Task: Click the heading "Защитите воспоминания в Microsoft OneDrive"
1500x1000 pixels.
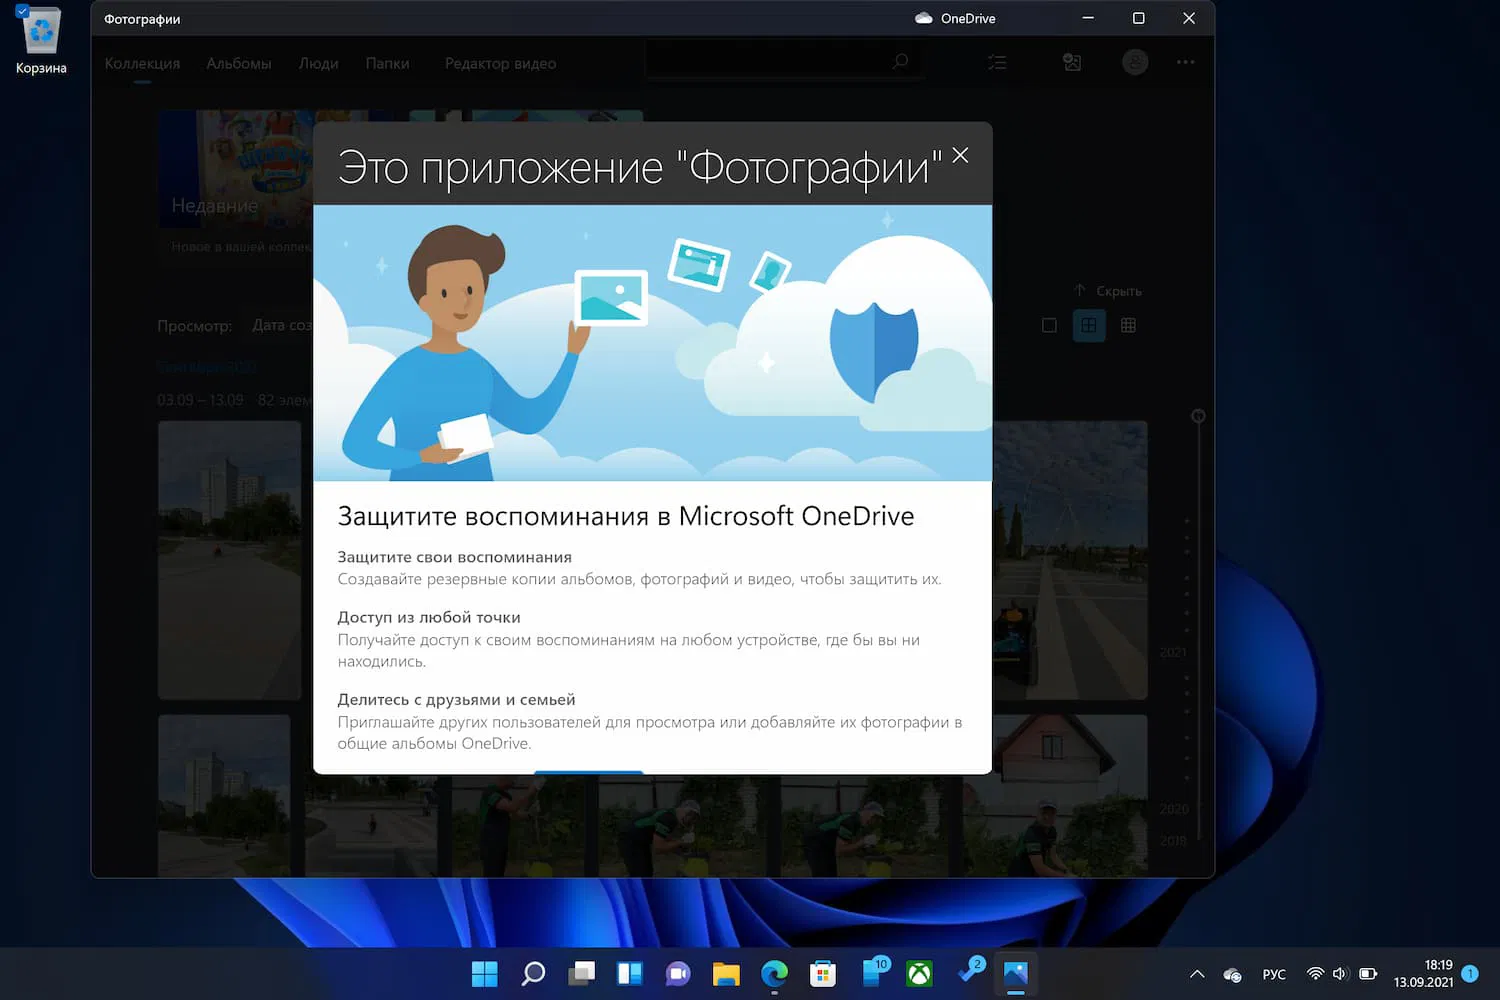Action: coord(626,516)
